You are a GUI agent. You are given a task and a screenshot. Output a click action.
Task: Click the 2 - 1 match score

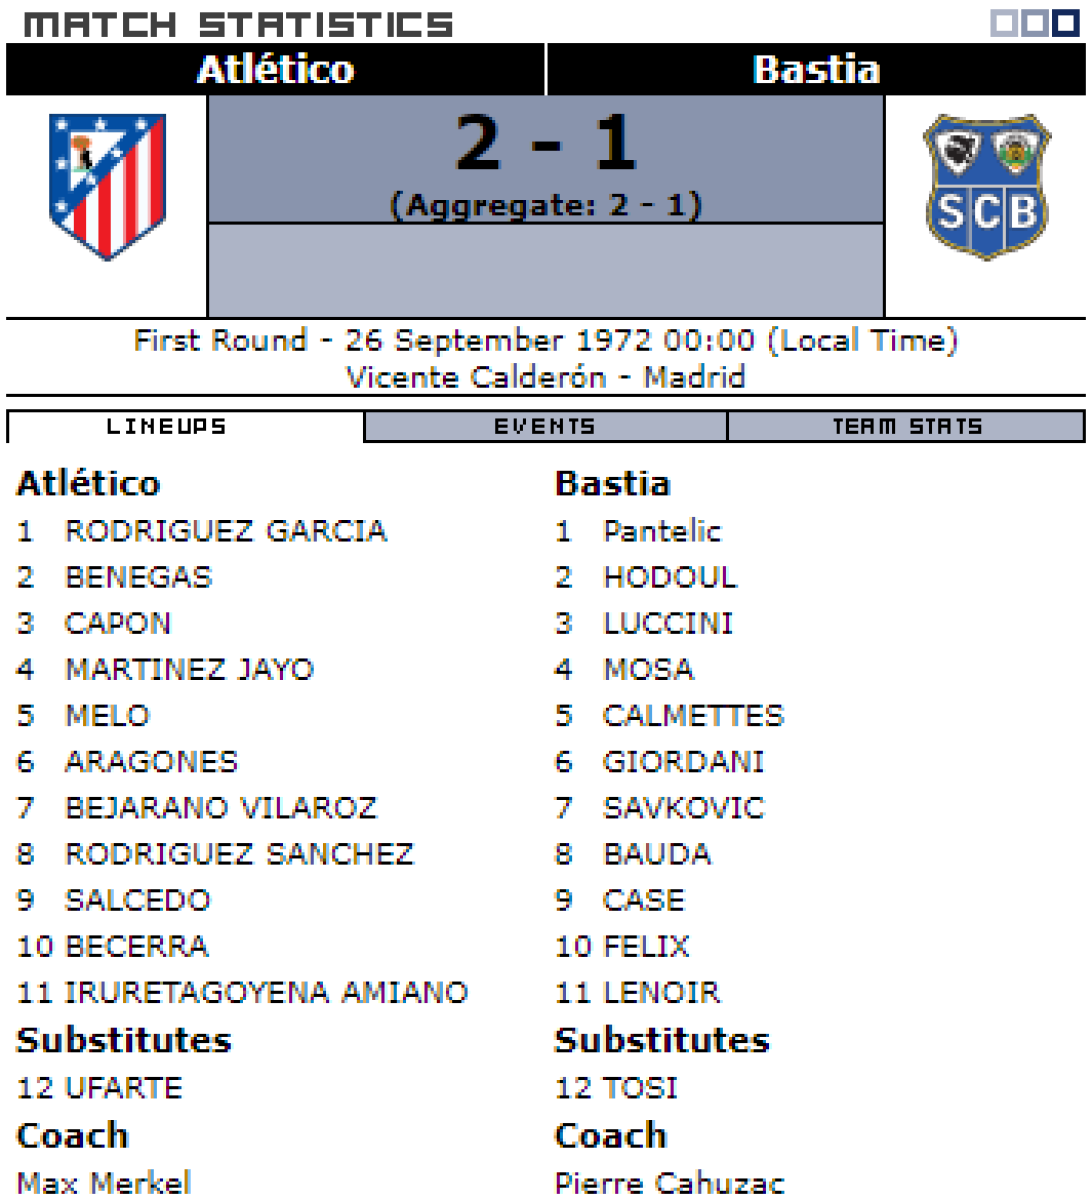click(546, 143)
